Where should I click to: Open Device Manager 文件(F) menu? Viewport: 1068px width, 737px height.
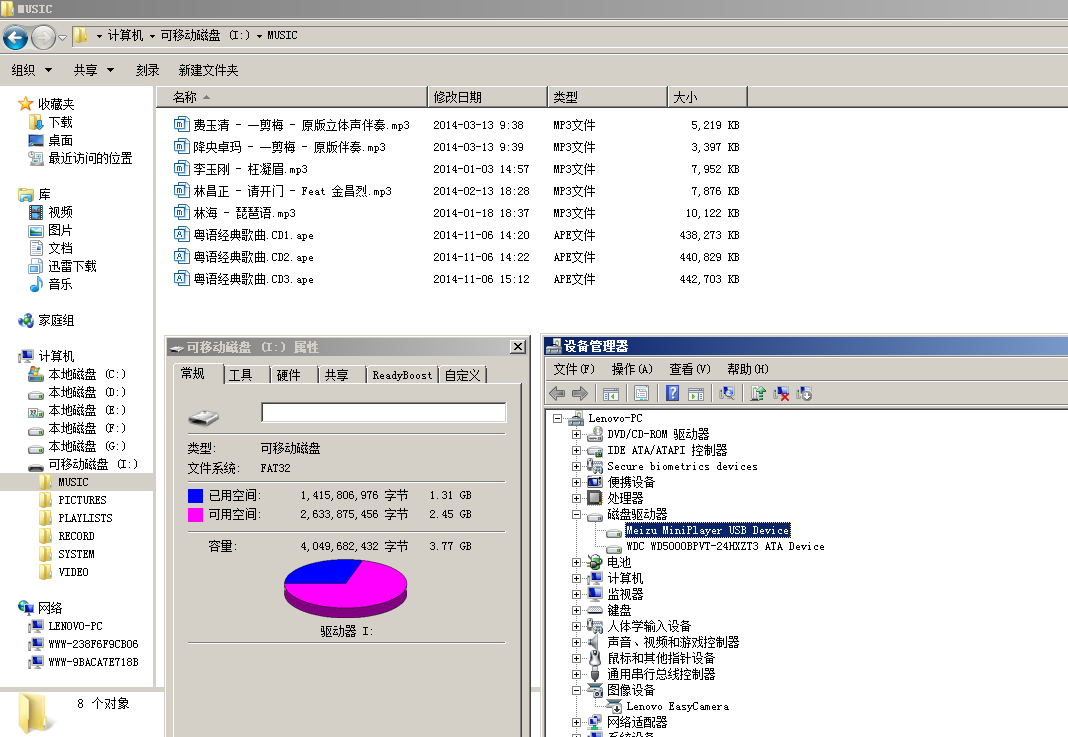[574, 369]
